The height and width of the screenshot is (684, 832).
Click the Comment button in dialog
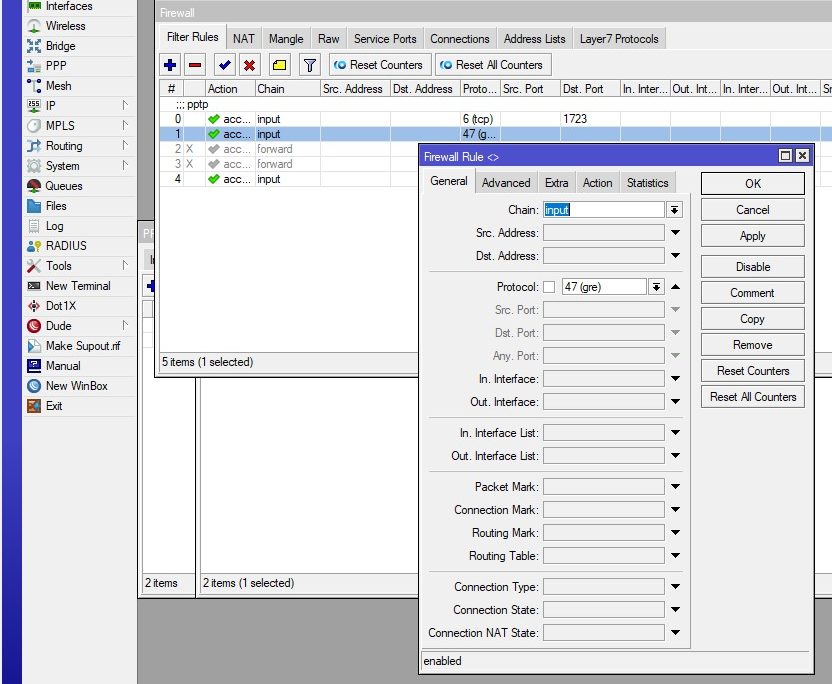752,293
